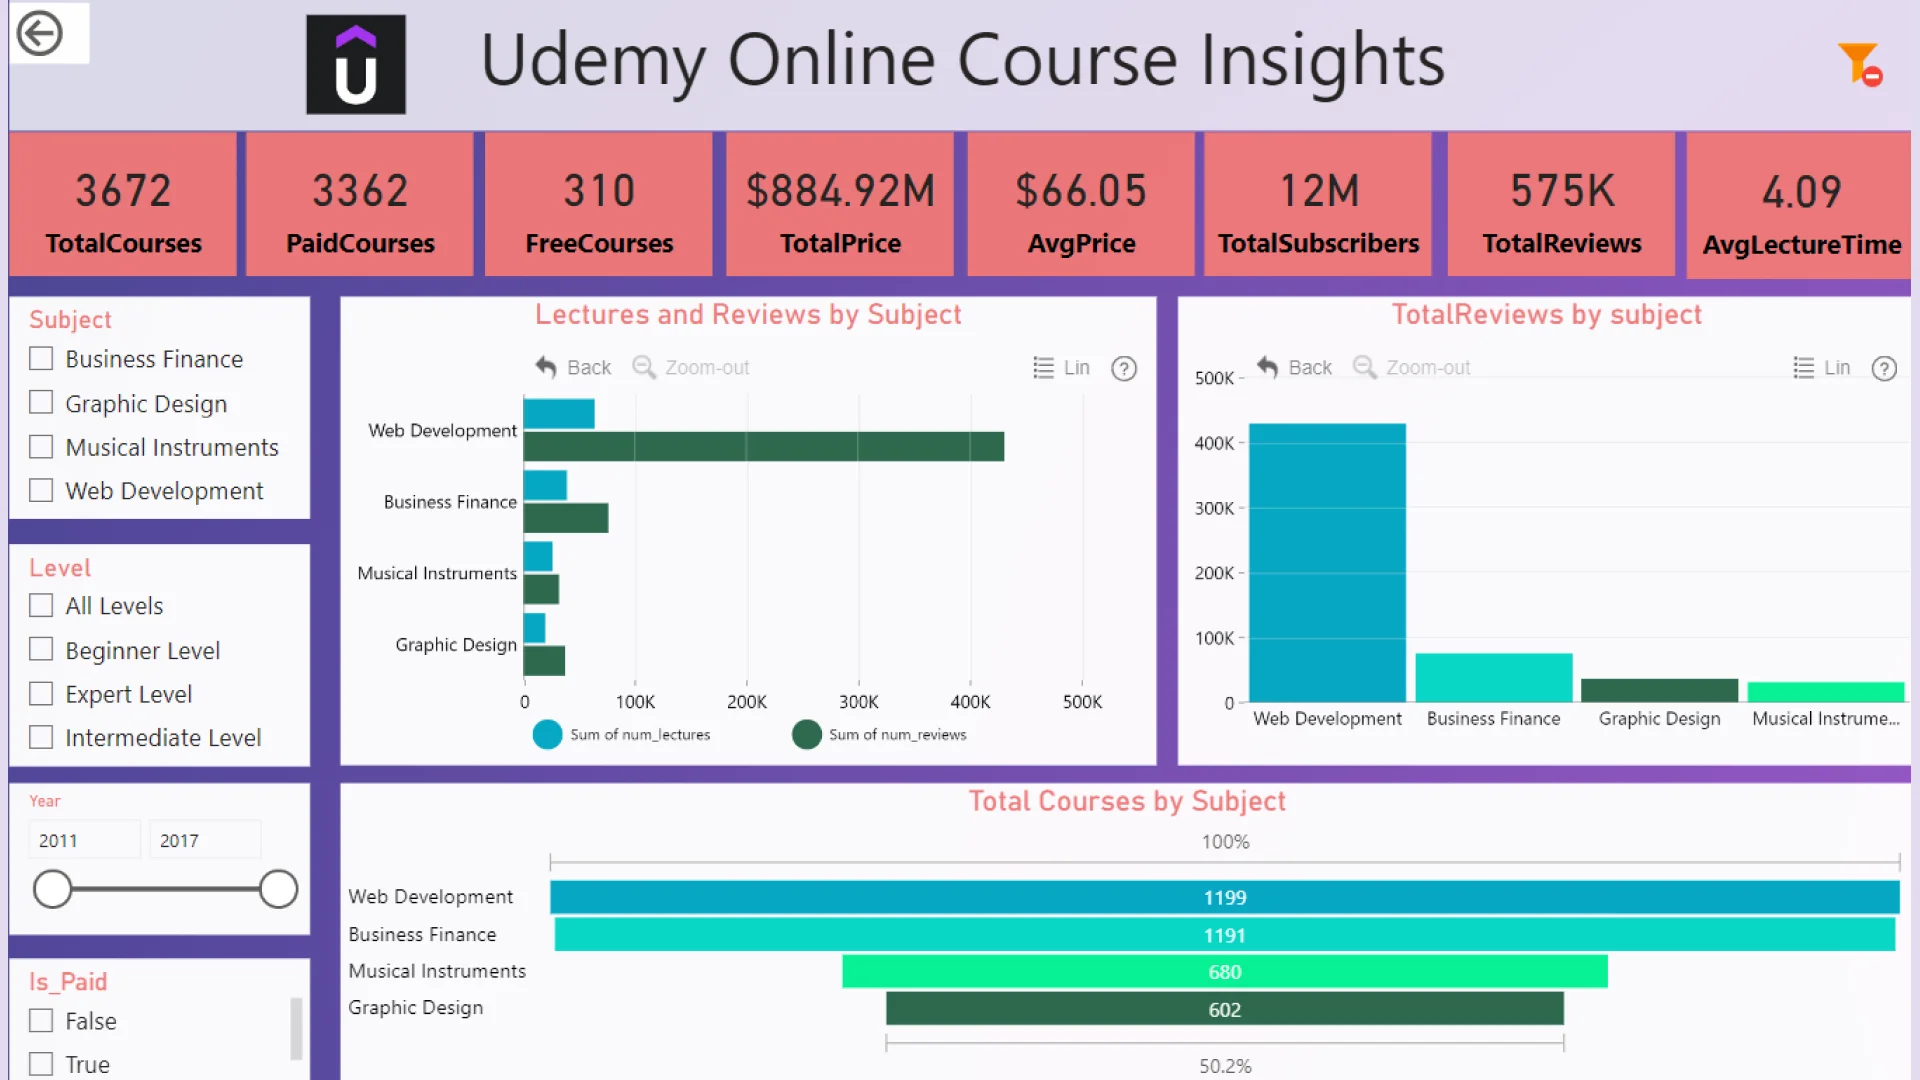
Task: Click Musical Instruments lectures bar in horizontal chart
Action: pos(538,556)
